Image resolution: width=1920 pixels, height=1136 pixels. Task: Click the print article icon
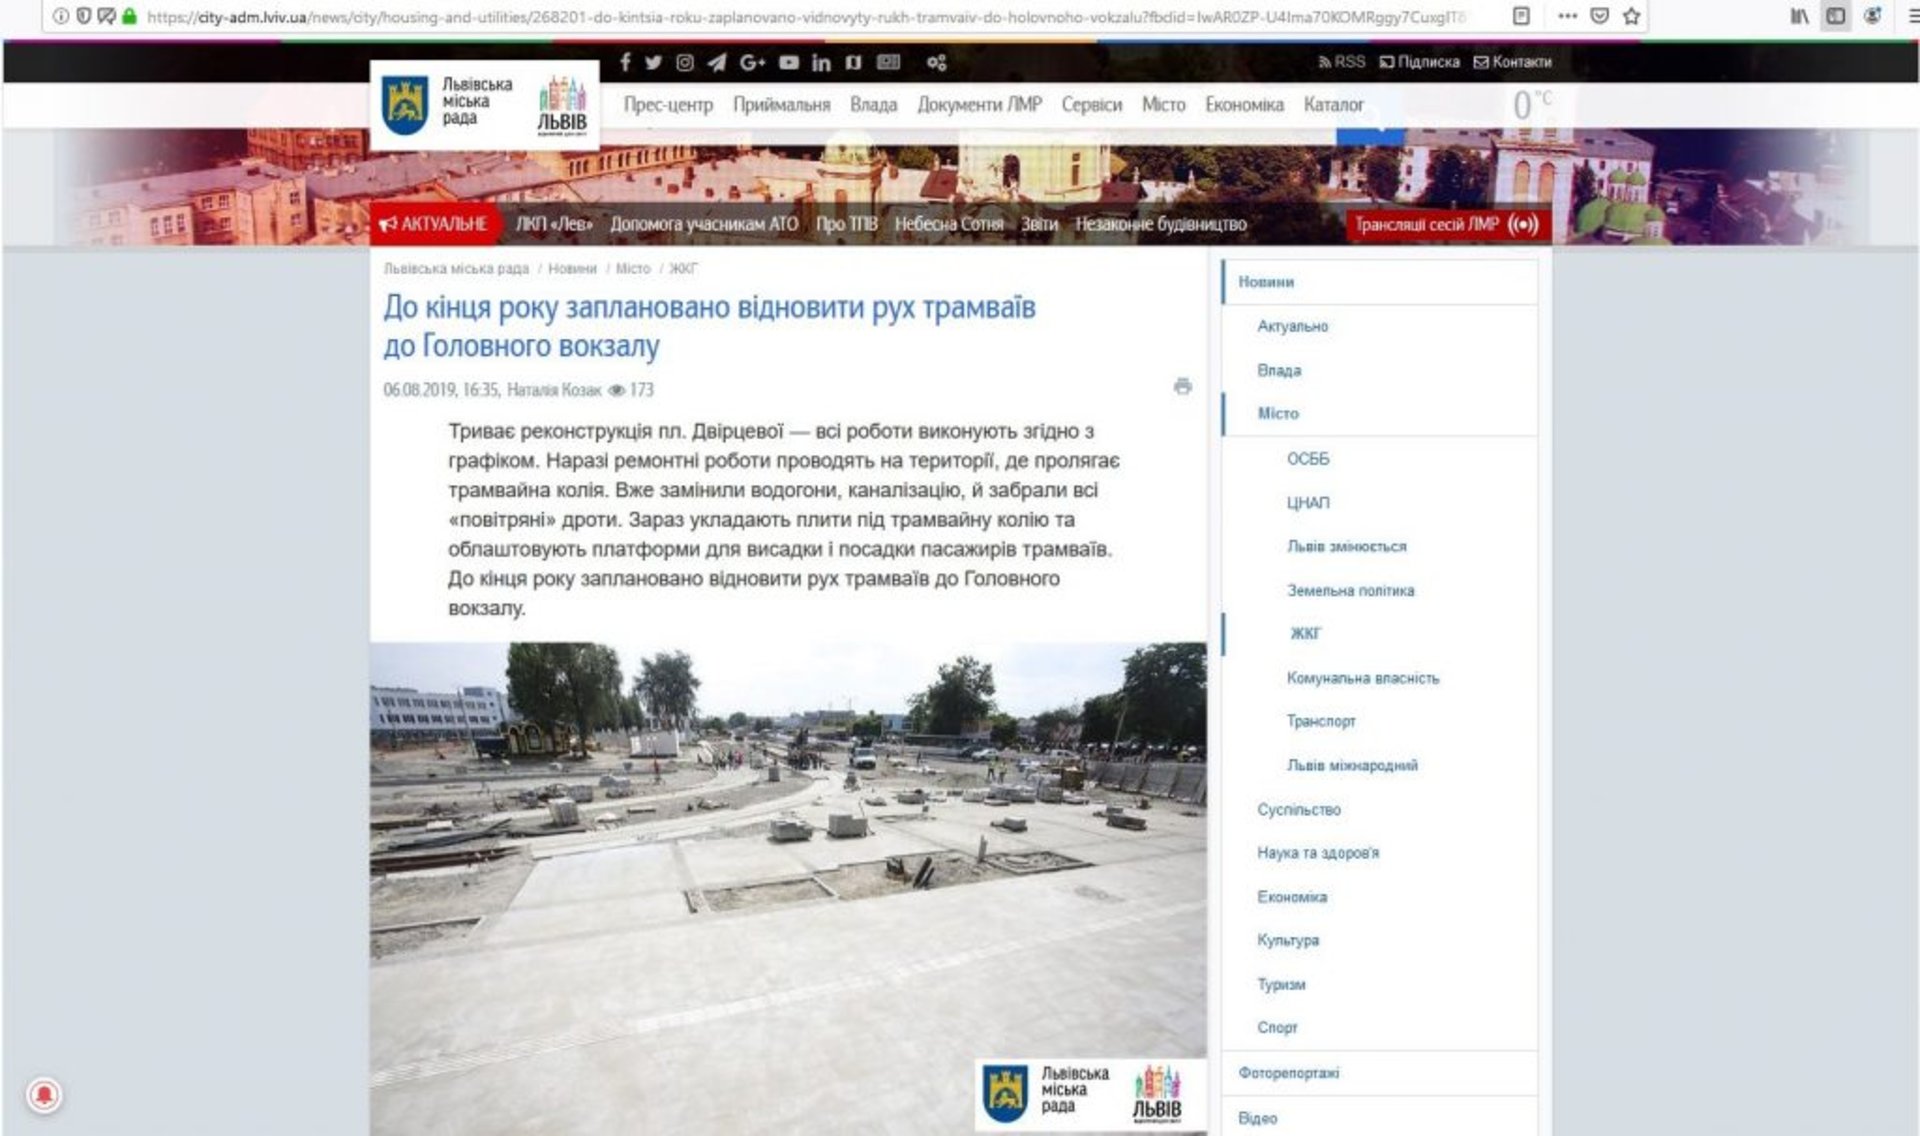[x=1183, y=386]
